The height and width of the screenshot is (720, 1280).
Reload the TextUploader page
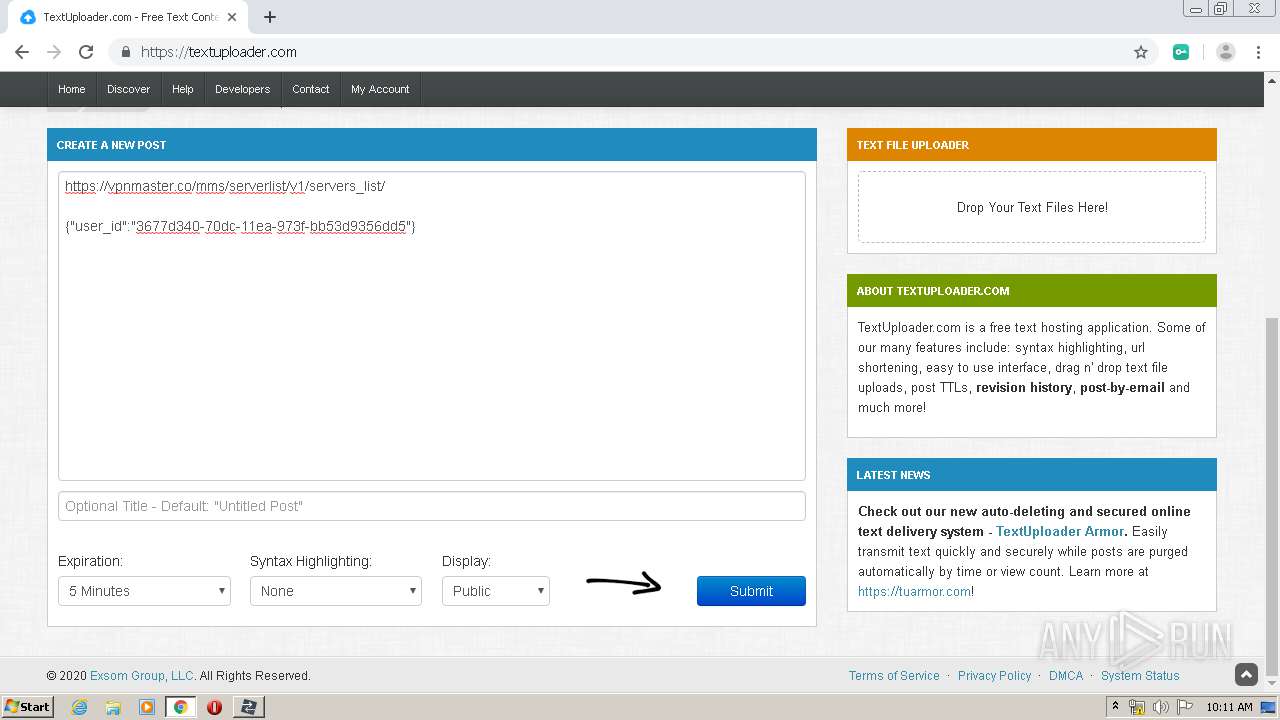coord(86,52)
